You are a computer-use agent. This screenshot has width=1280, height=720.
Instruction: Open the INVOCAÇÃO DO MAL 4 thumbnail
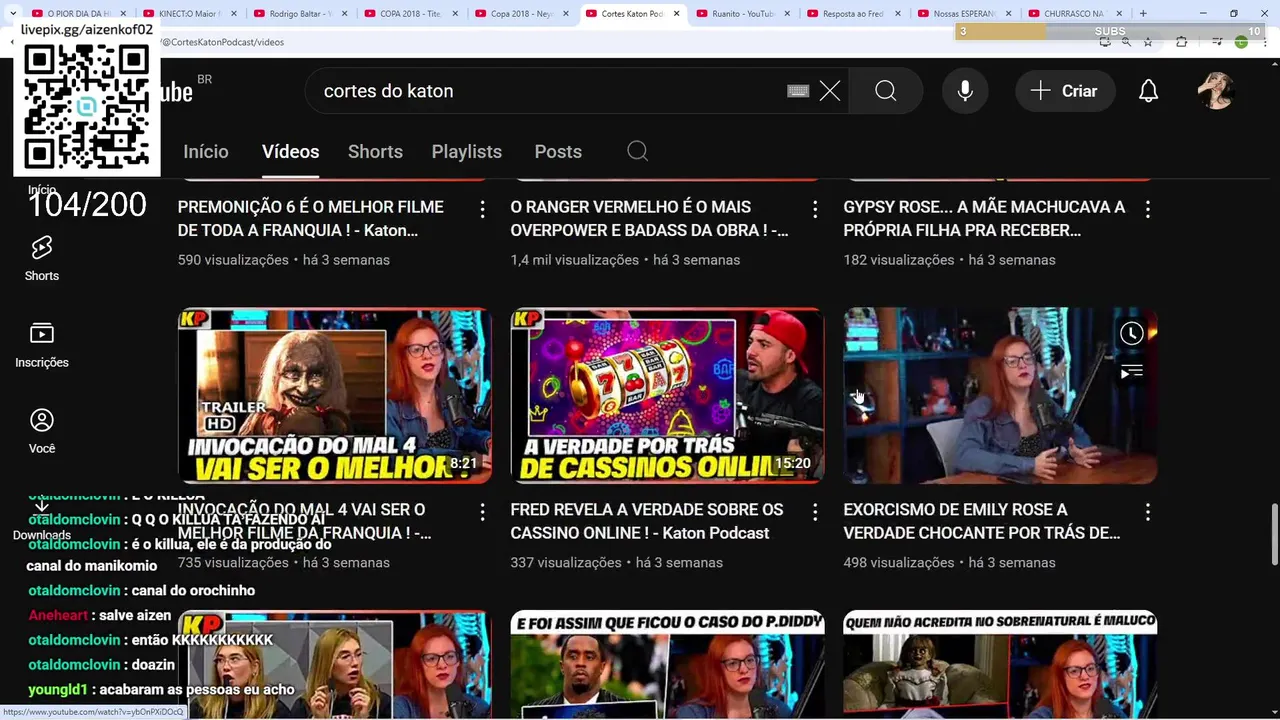[335, 396]
